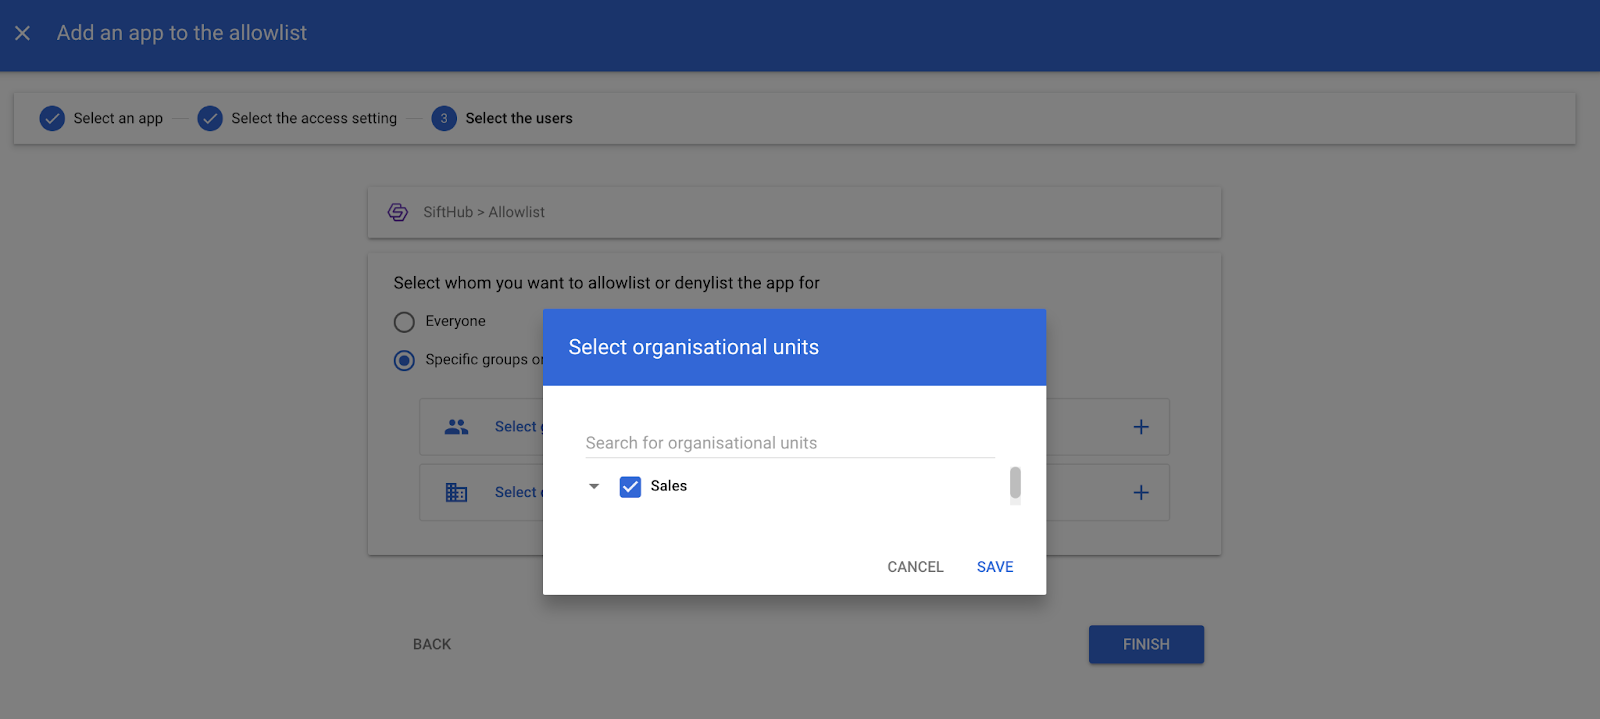Collapse the Sales tree arrow
The image size is (1600, 719).
(594, 487)
